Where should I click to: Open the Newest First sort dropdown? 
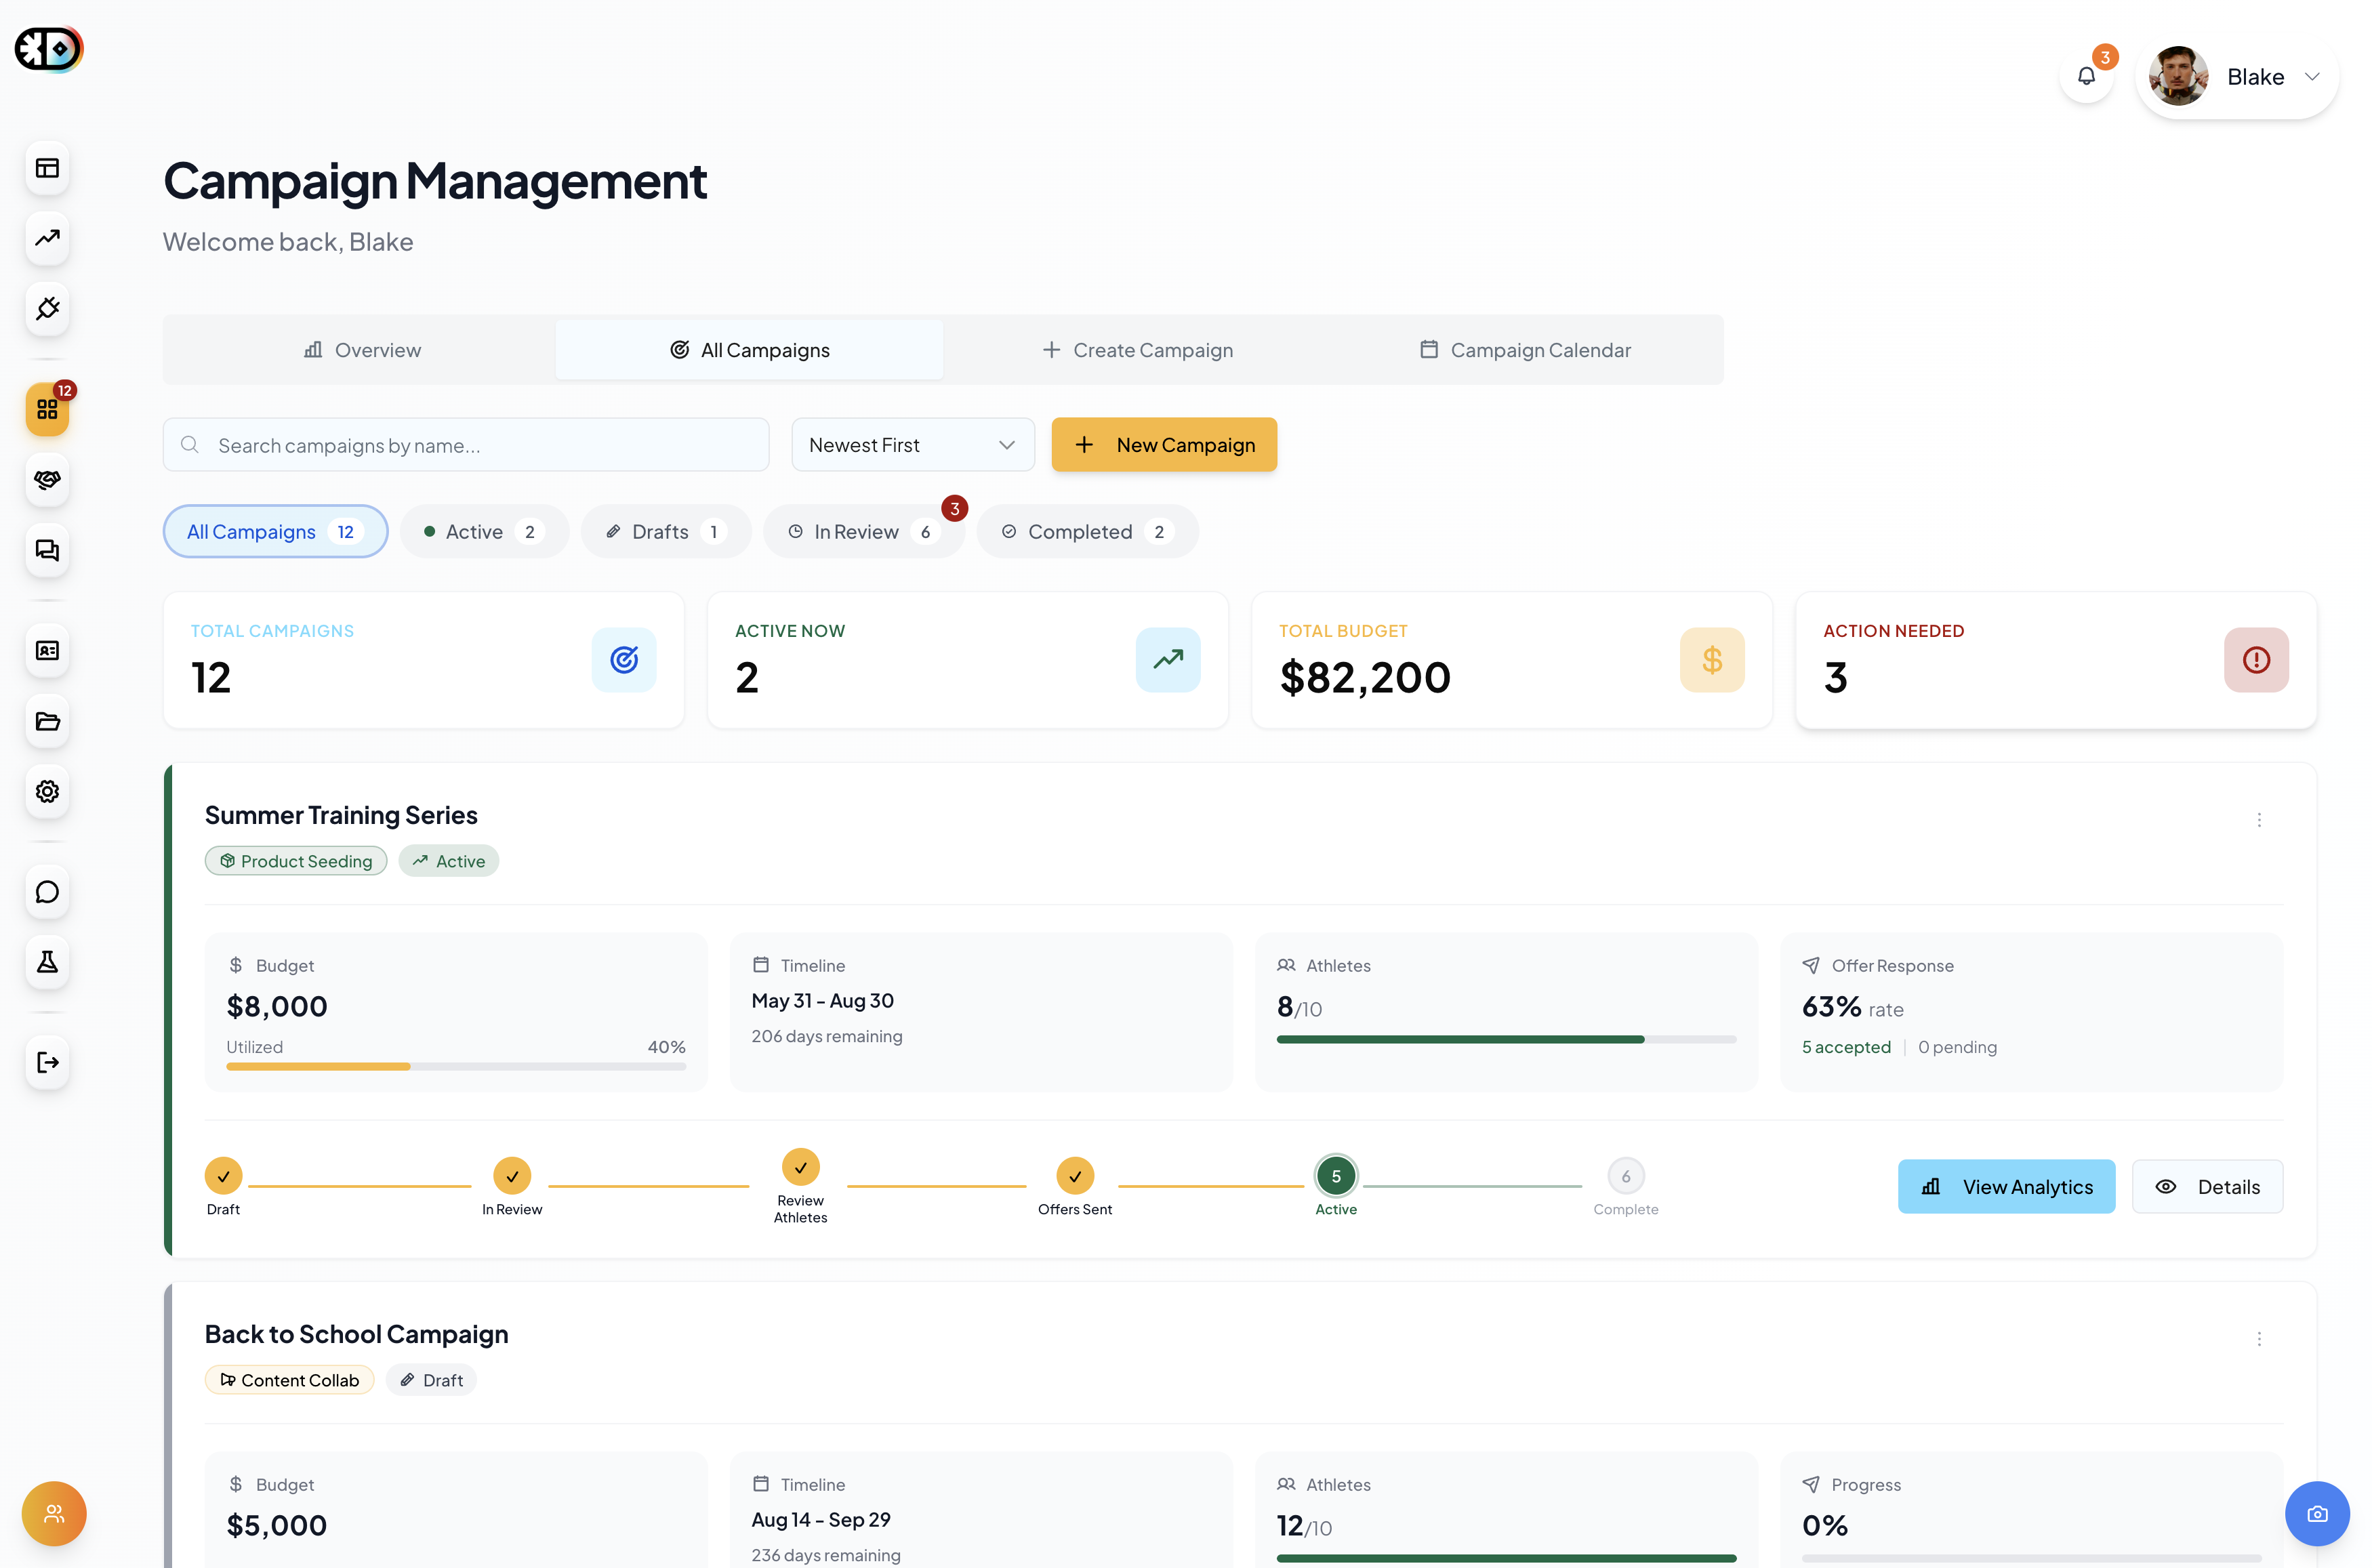pos(912,445)
